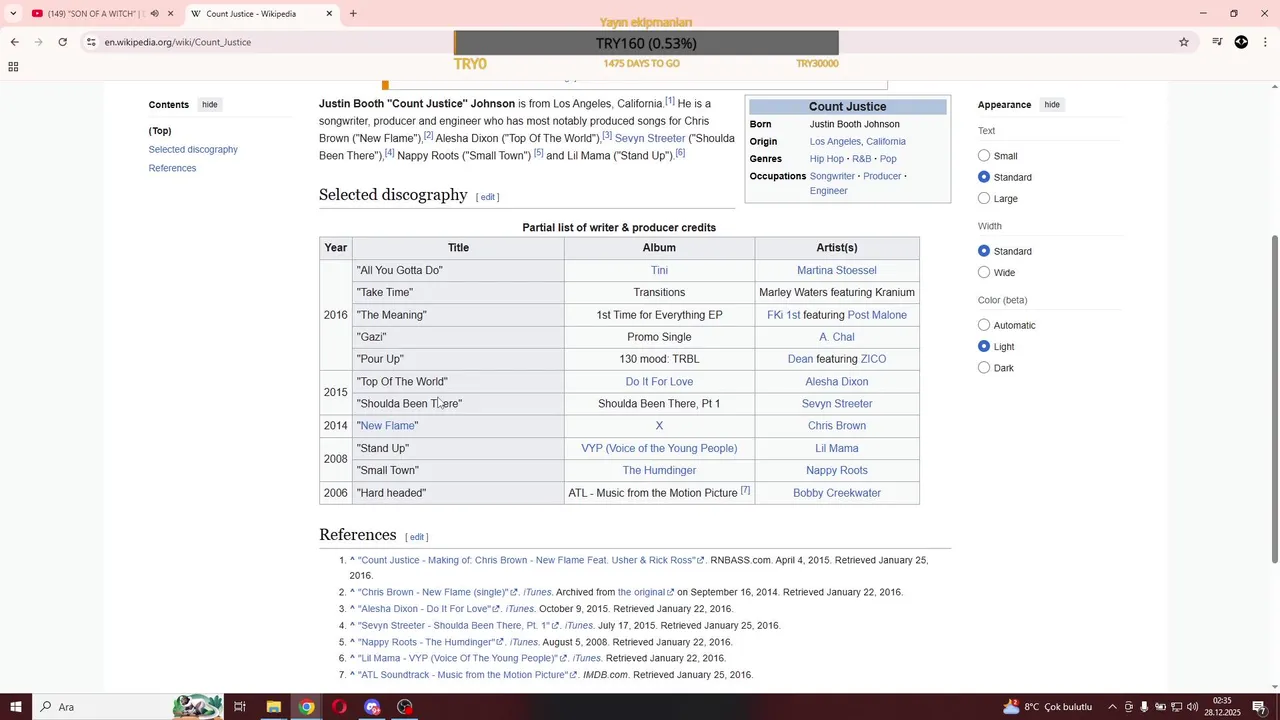The width and height of the screenshot is (1280, 720).
Task: Reload the Count Justice page
Action: coord(62,42)
